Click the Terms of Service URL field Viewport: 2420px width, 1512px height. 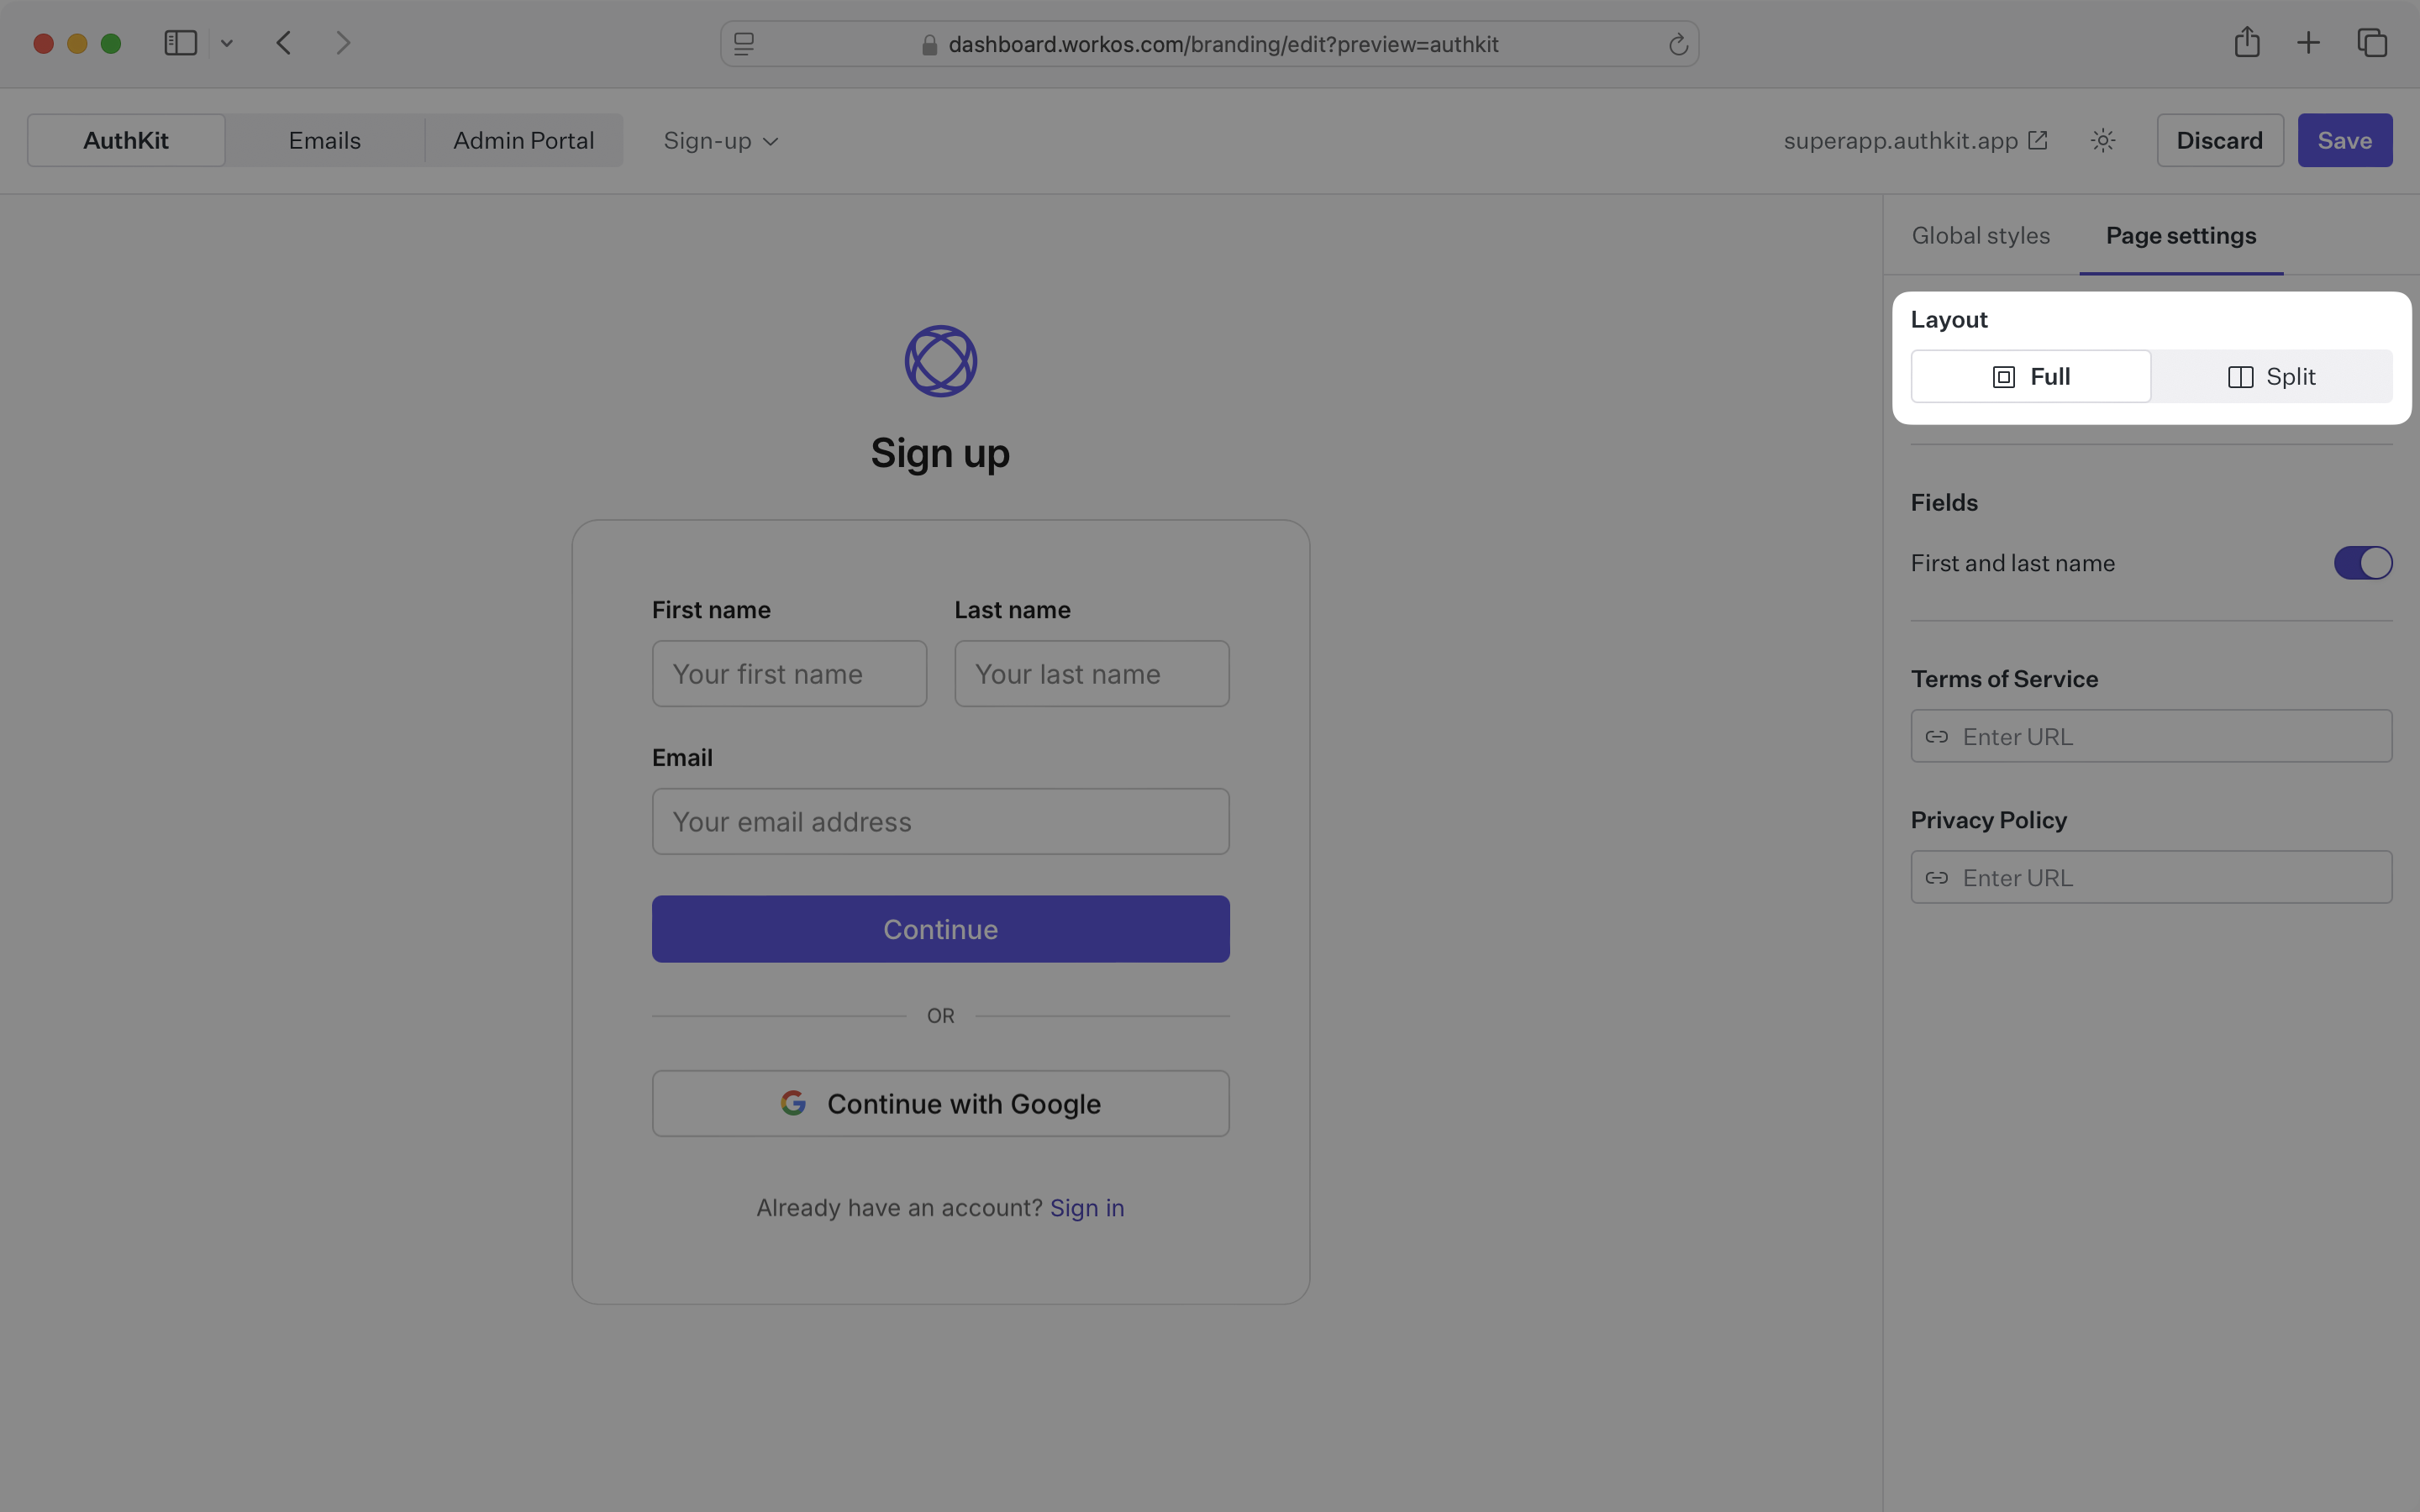coord(2151,736)
